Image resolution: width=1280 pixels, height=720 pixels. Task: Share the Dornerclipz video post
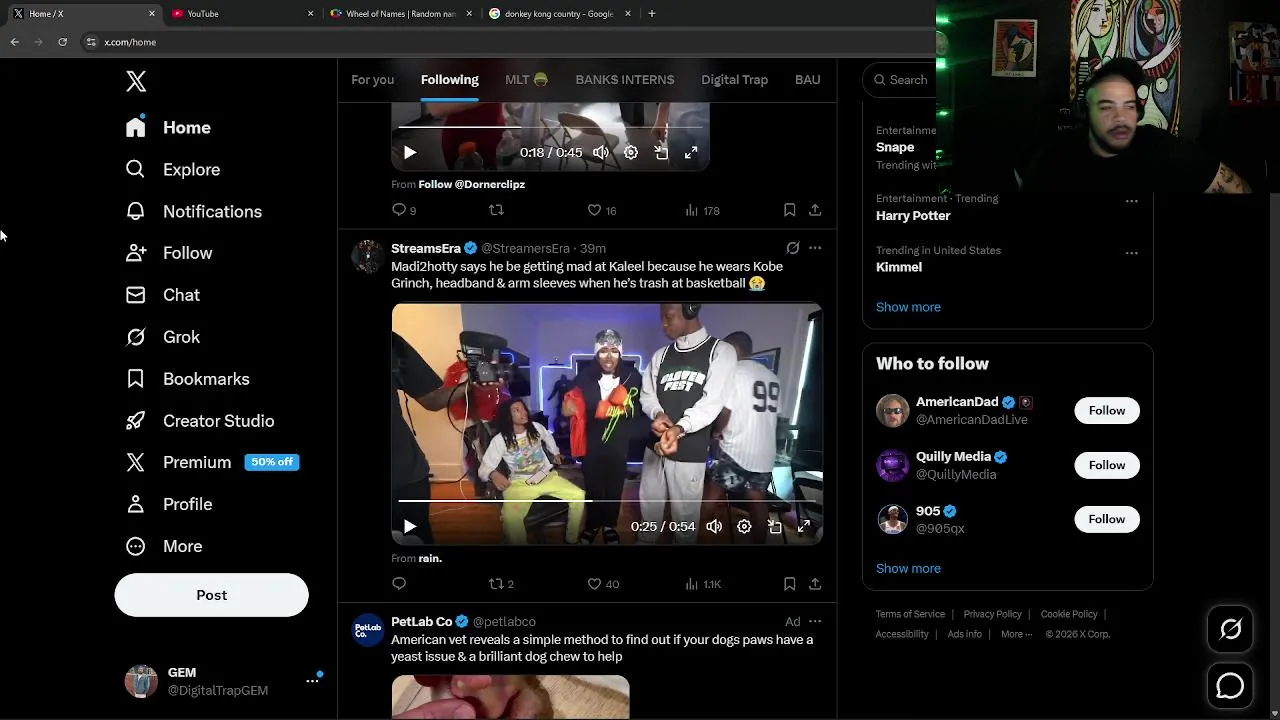click(x=815, y=210)
